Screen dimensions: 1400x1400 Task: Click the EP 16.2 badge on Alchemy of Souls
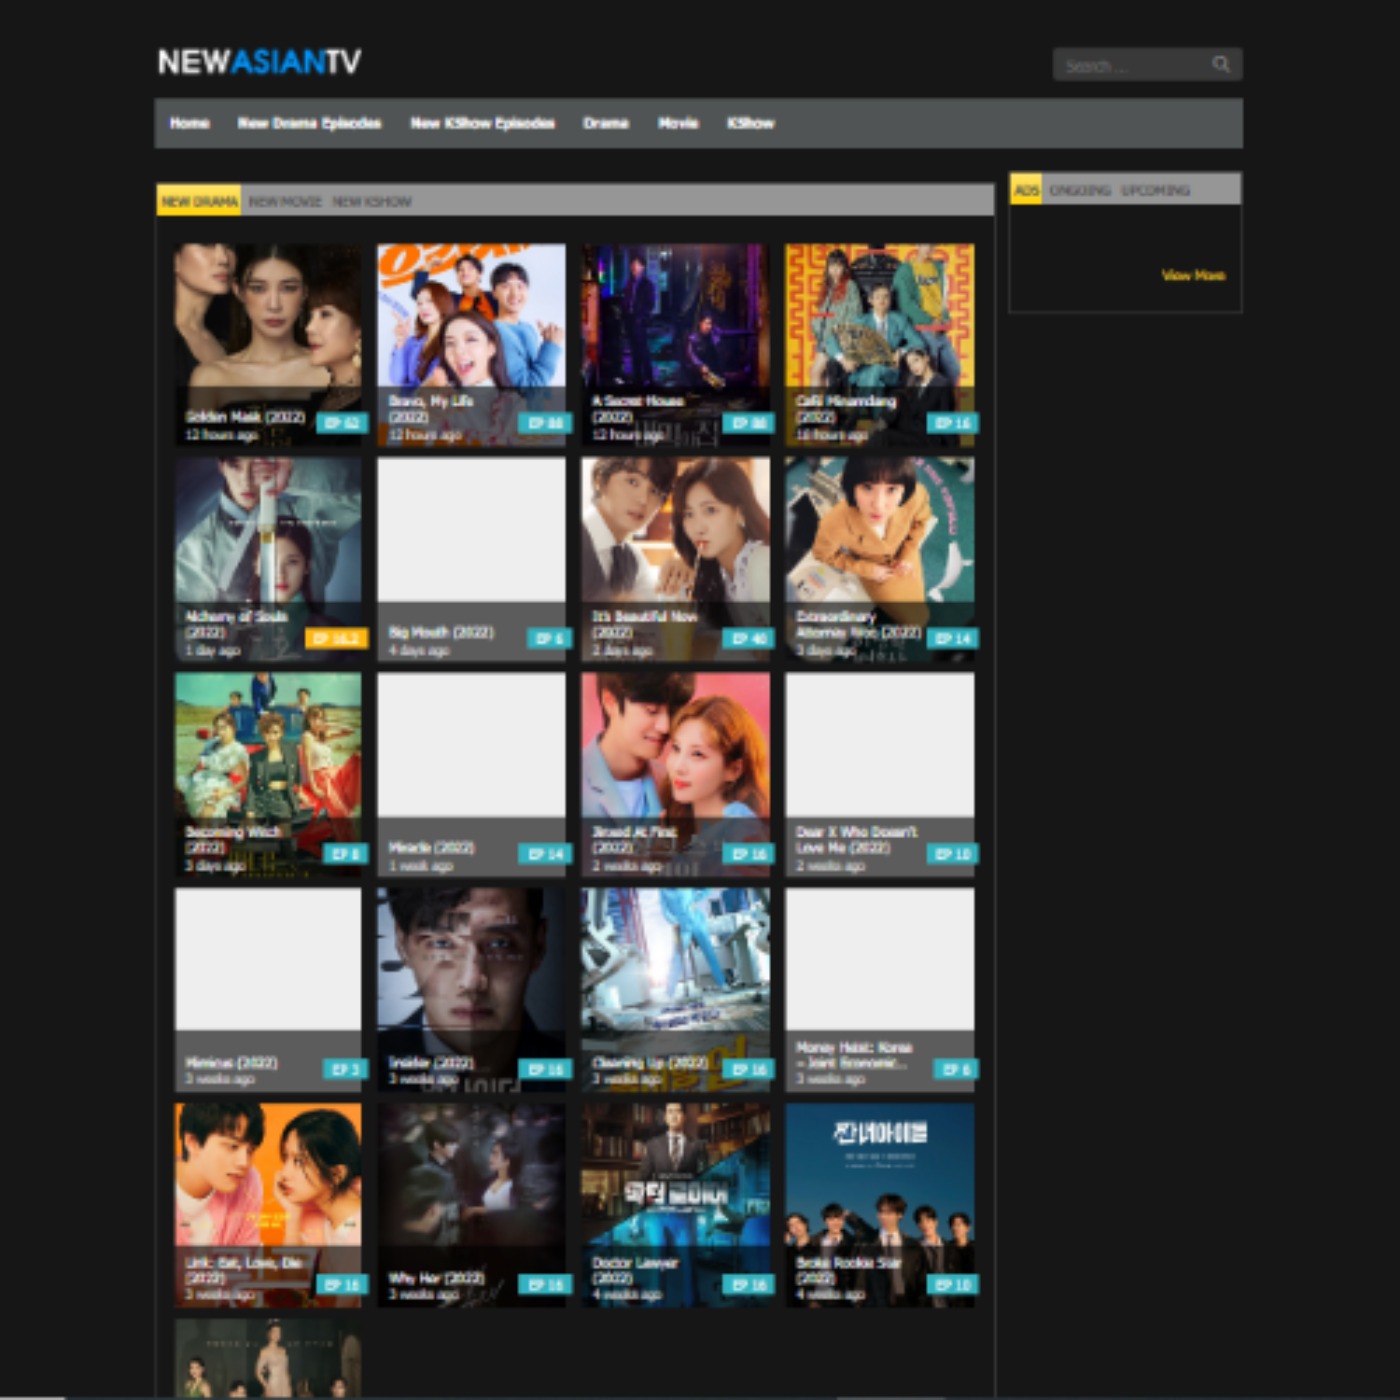point(336,638)
